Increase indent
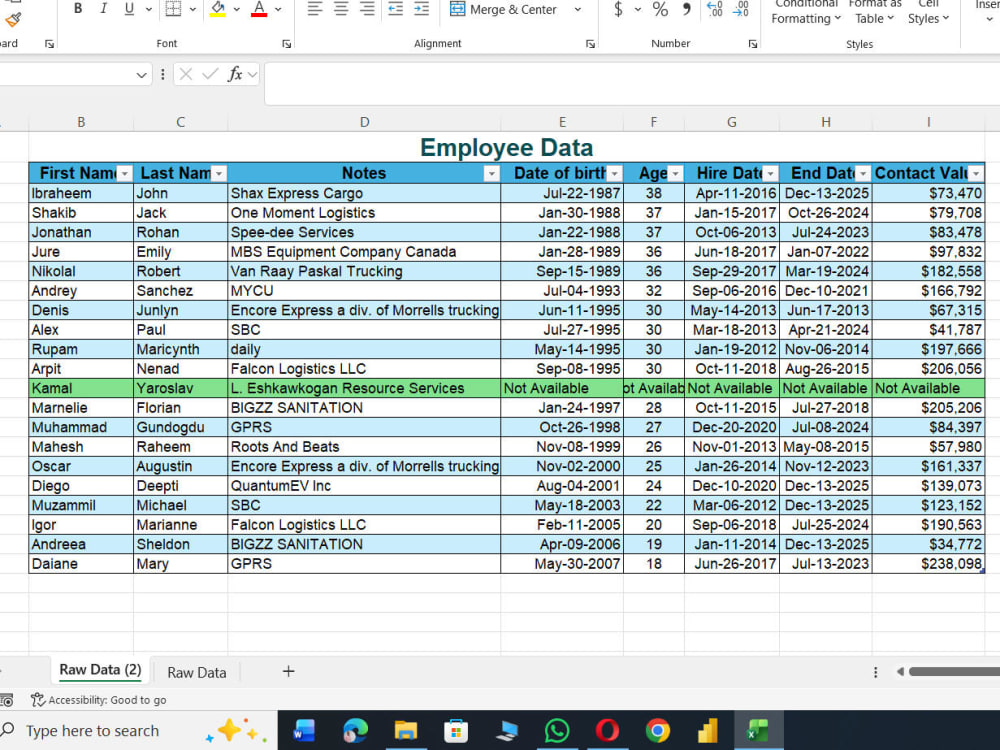Image resolution: width=1000 pixels, height=750 pixels. click(422, 9)
